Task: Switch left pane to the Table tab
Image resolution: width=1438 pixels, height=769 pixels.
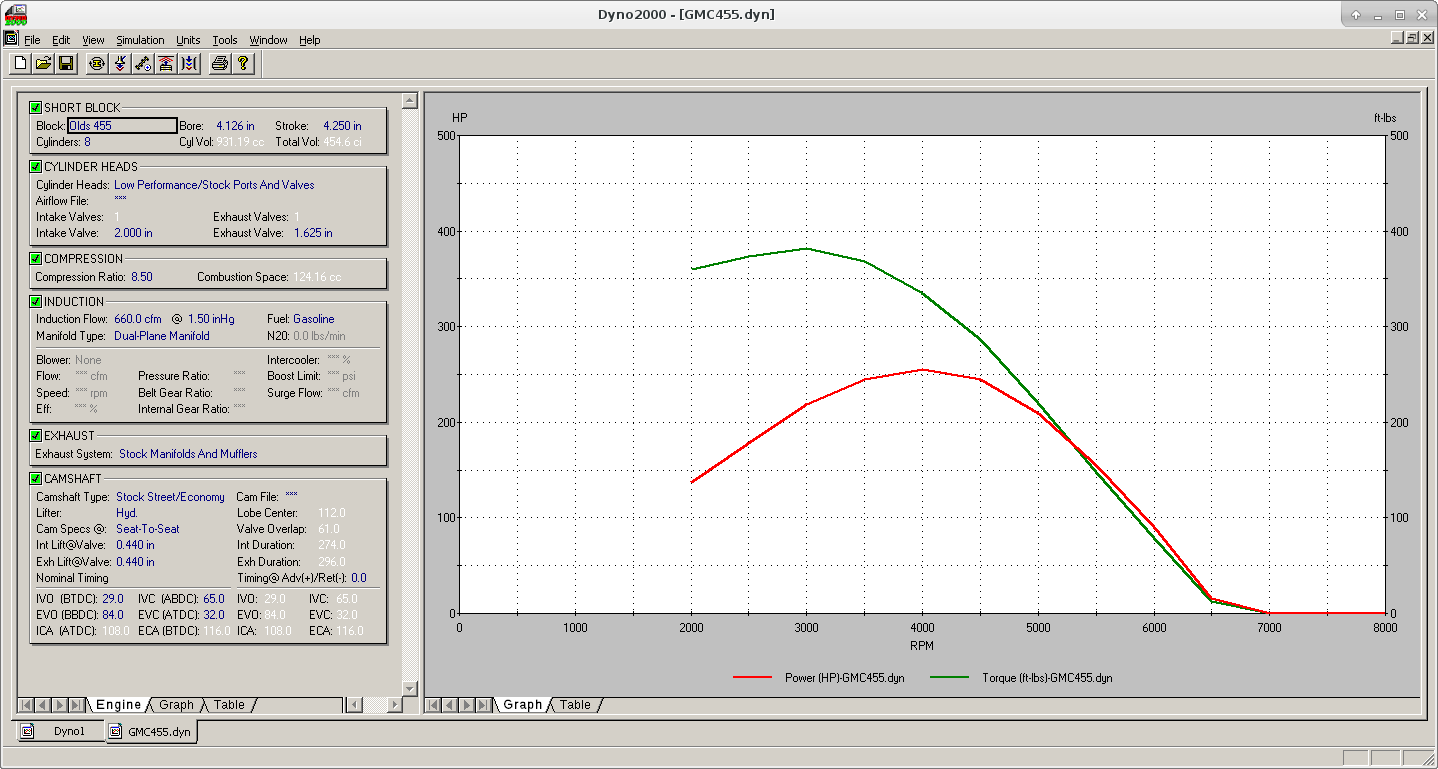Action: 229,705
